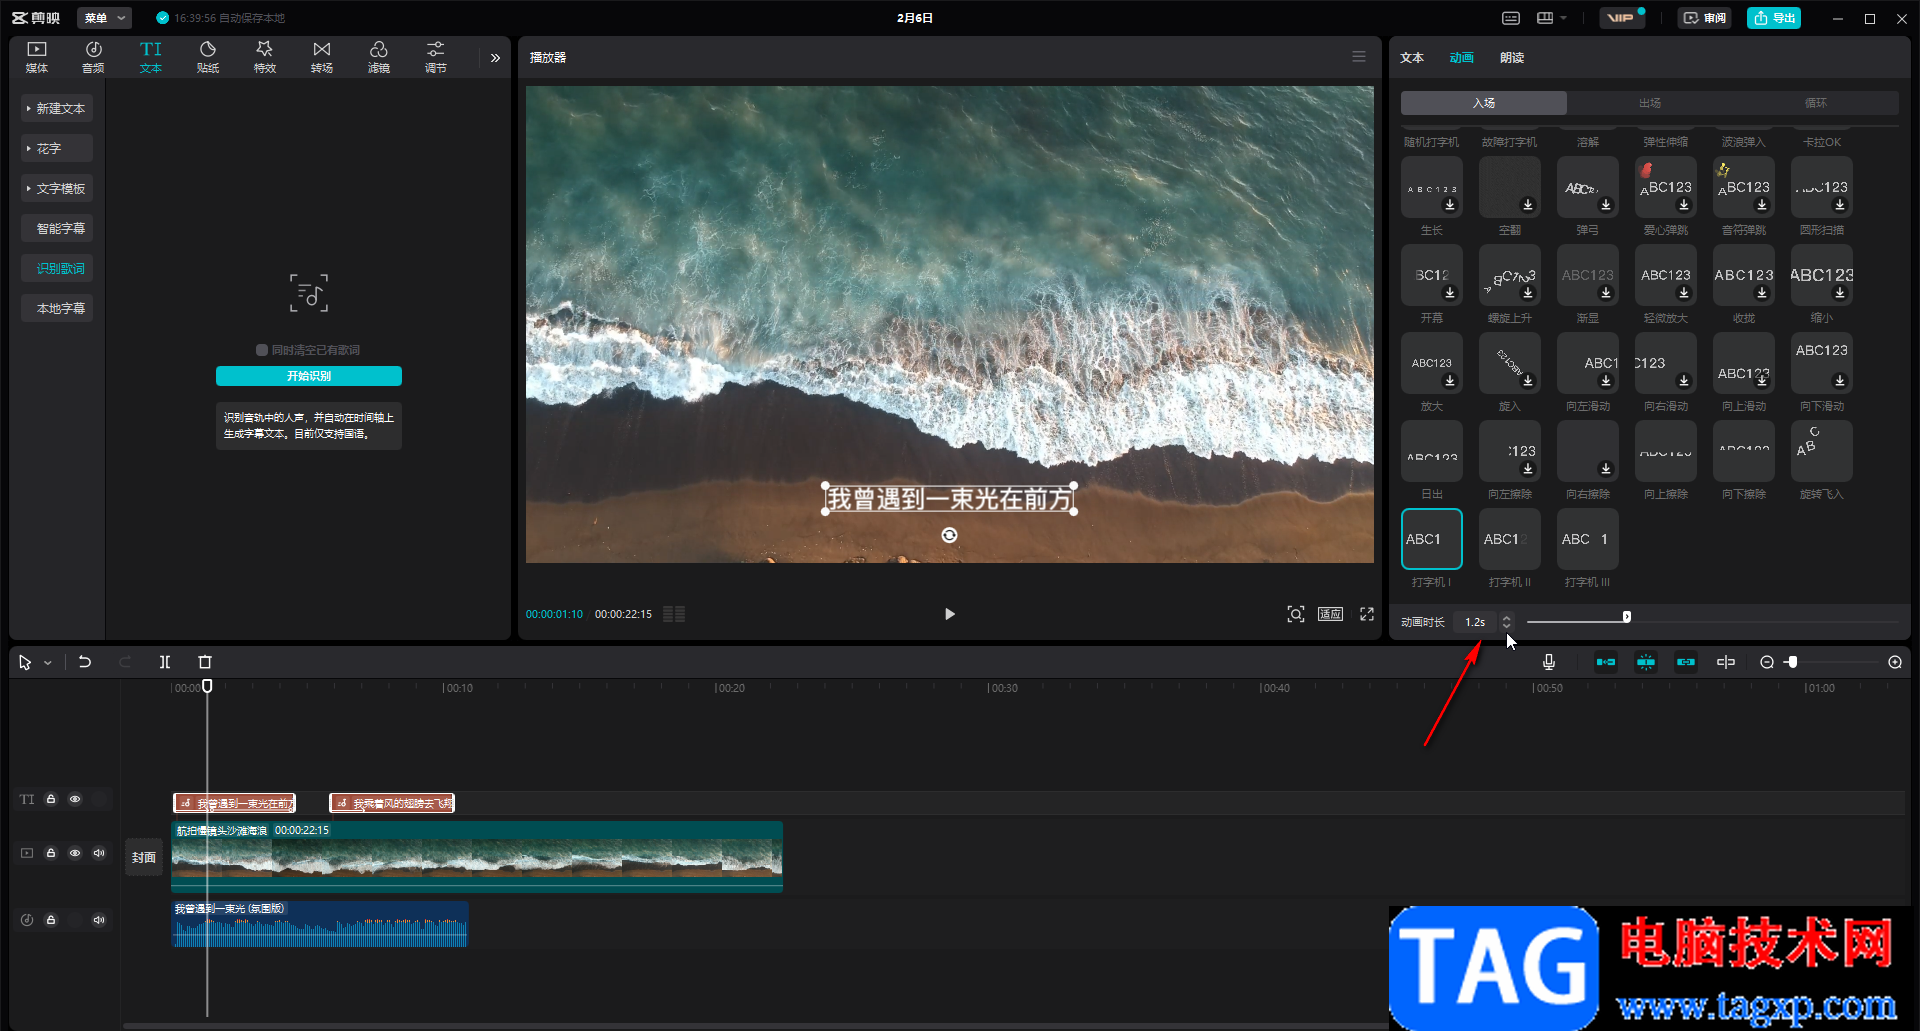This screenshot has width=1920, height=1031.
Task: Open the 特效 effects panel
Action: pos(265,57)
